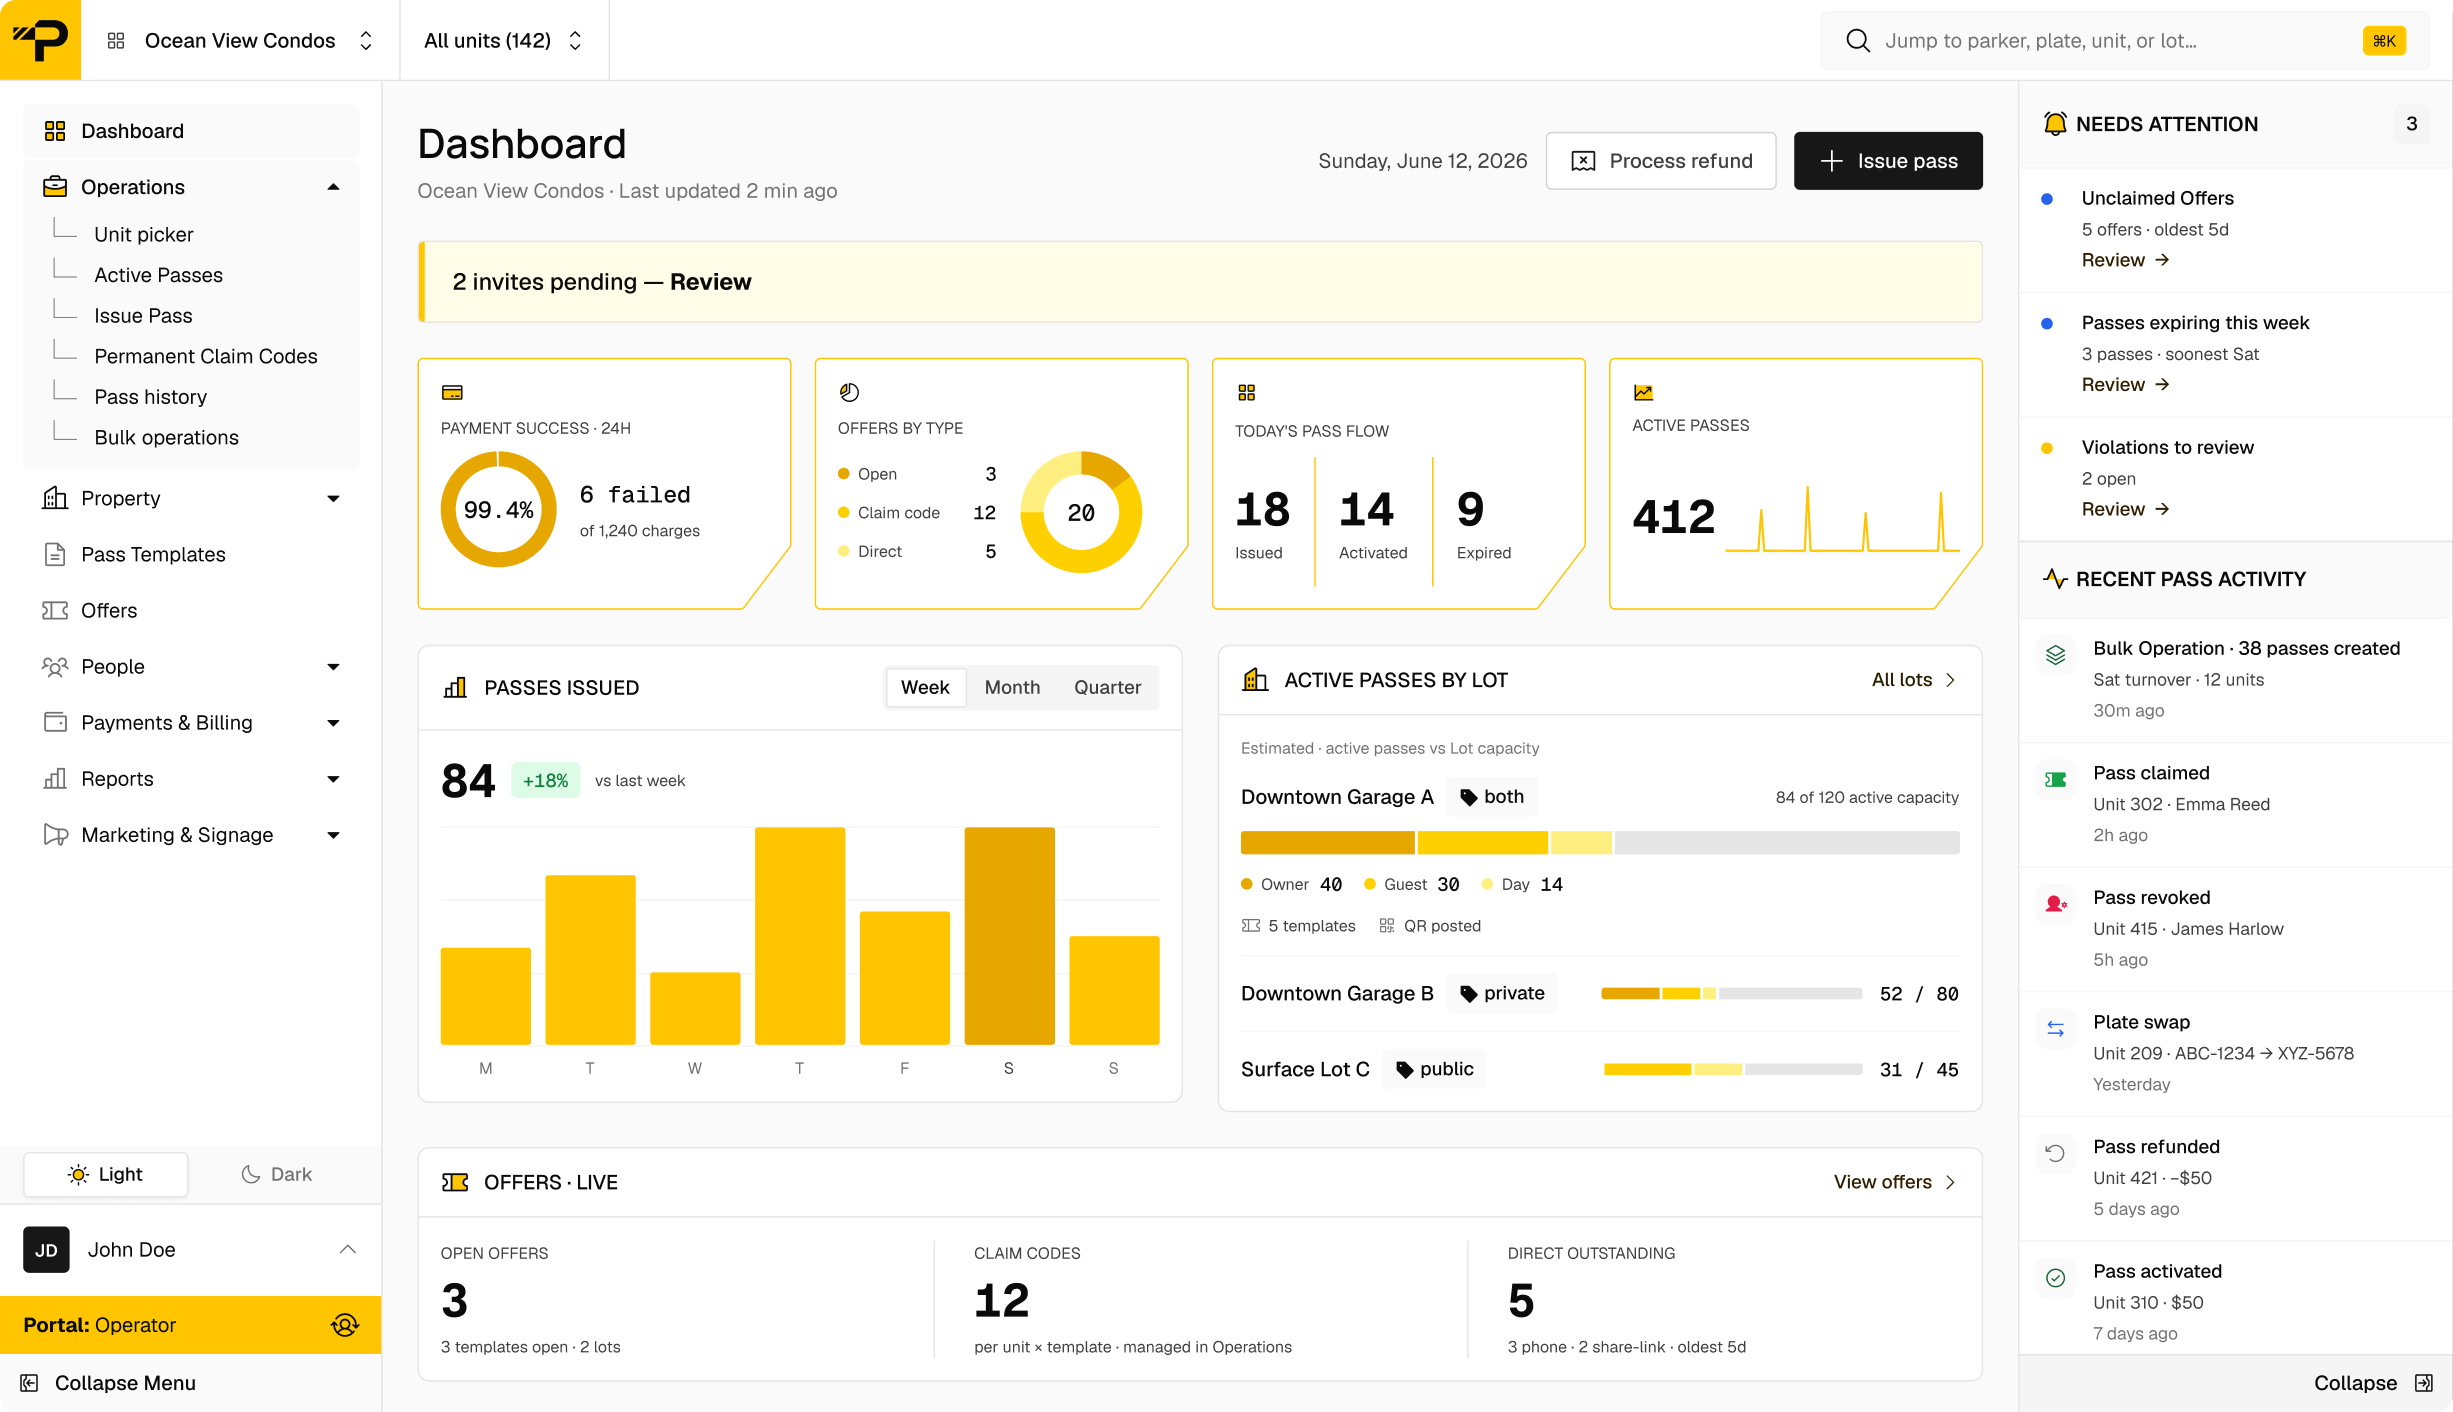The image size is (2453, 1412).
Task: Open Permanent Claim Codes menu item
Action: pyautogui.click(x=206, y=356)
